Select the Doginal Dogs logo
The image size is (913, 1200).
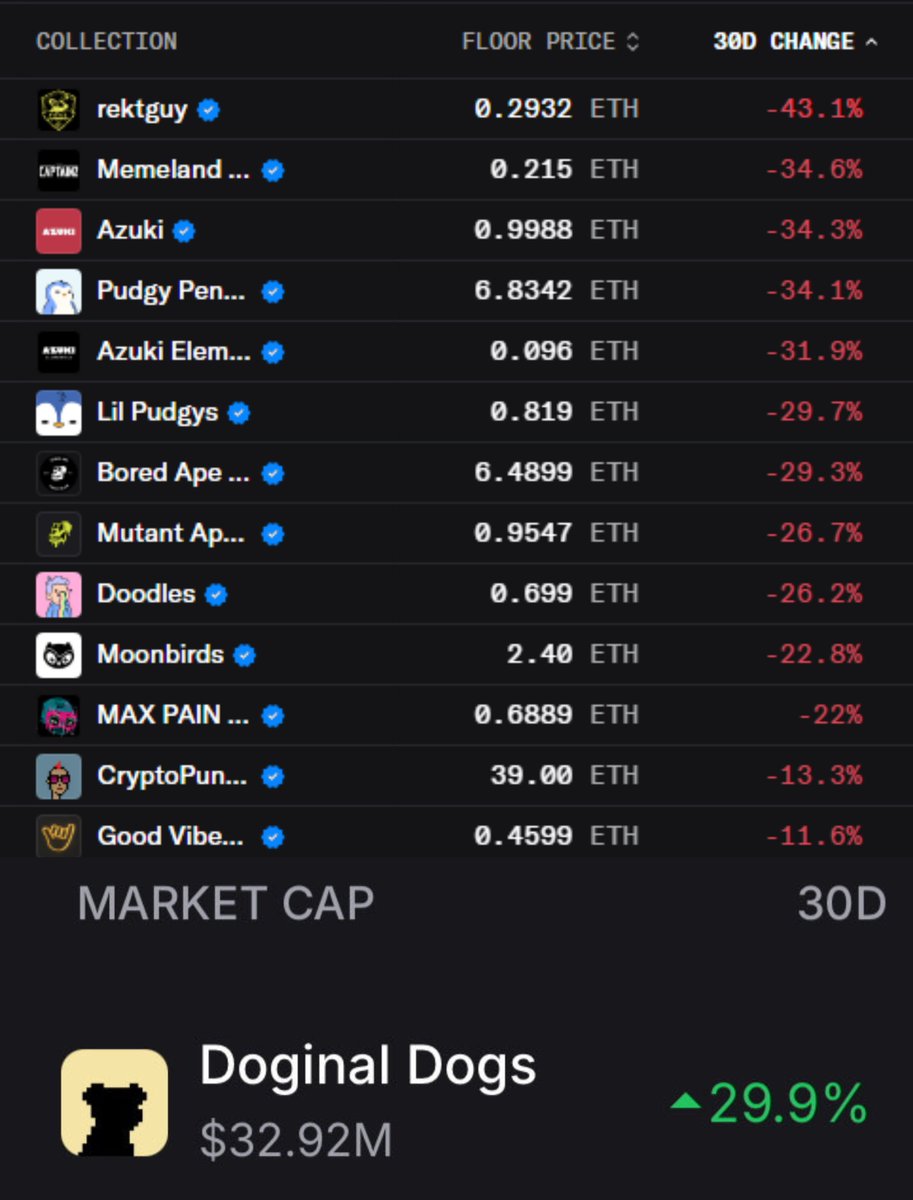(114, 1102)
